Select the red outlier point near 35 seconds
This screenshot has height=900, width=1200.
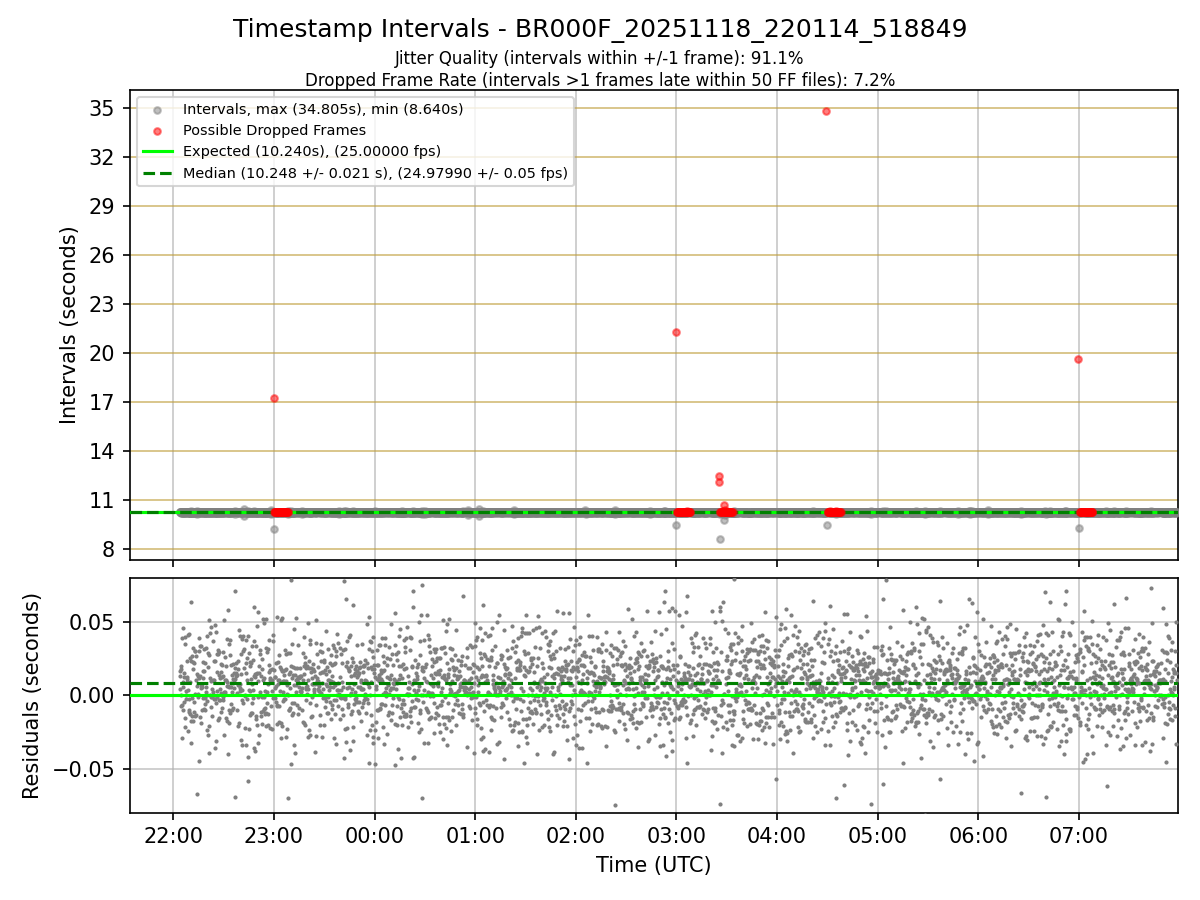pos(826,111)
